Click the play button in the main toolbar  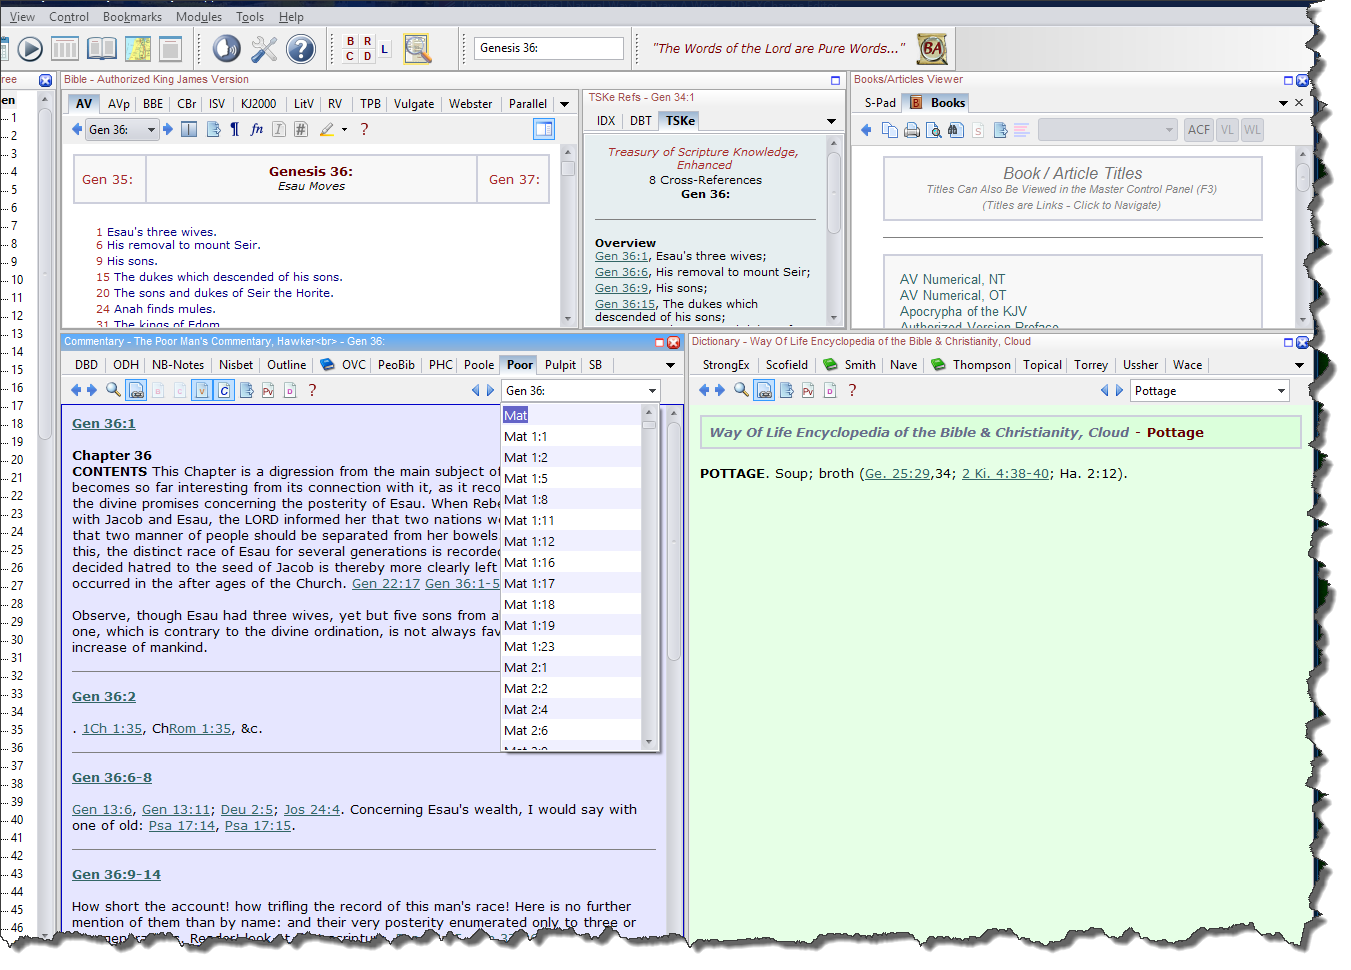tap(30, 48)
